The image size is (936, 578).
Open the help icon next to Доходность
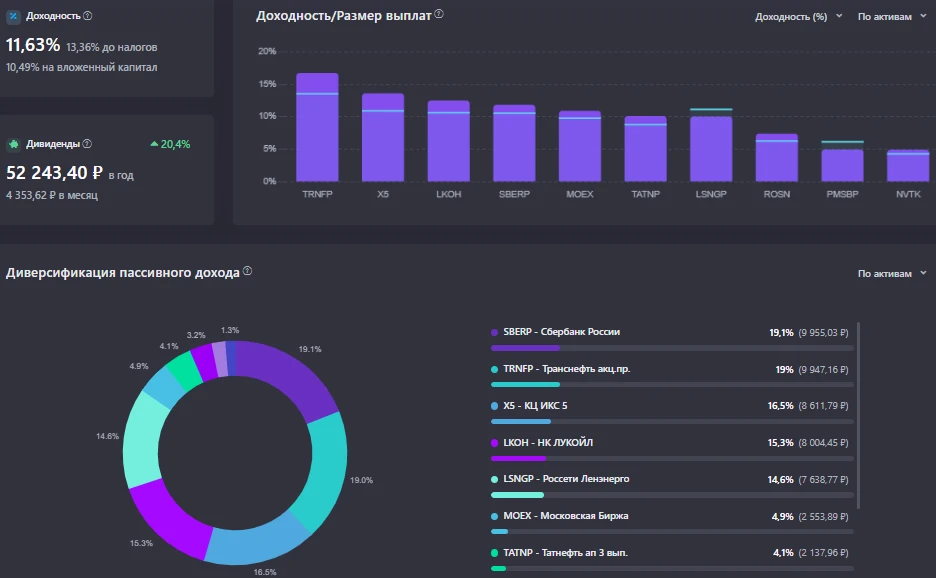point(88,16)
